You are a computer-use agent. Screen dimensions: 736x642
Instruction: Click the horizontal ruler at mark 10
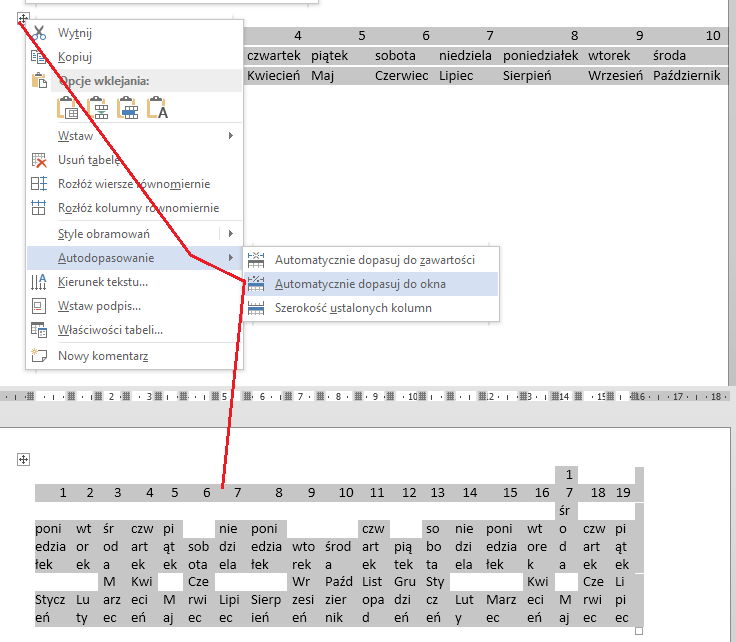(413, 397)
